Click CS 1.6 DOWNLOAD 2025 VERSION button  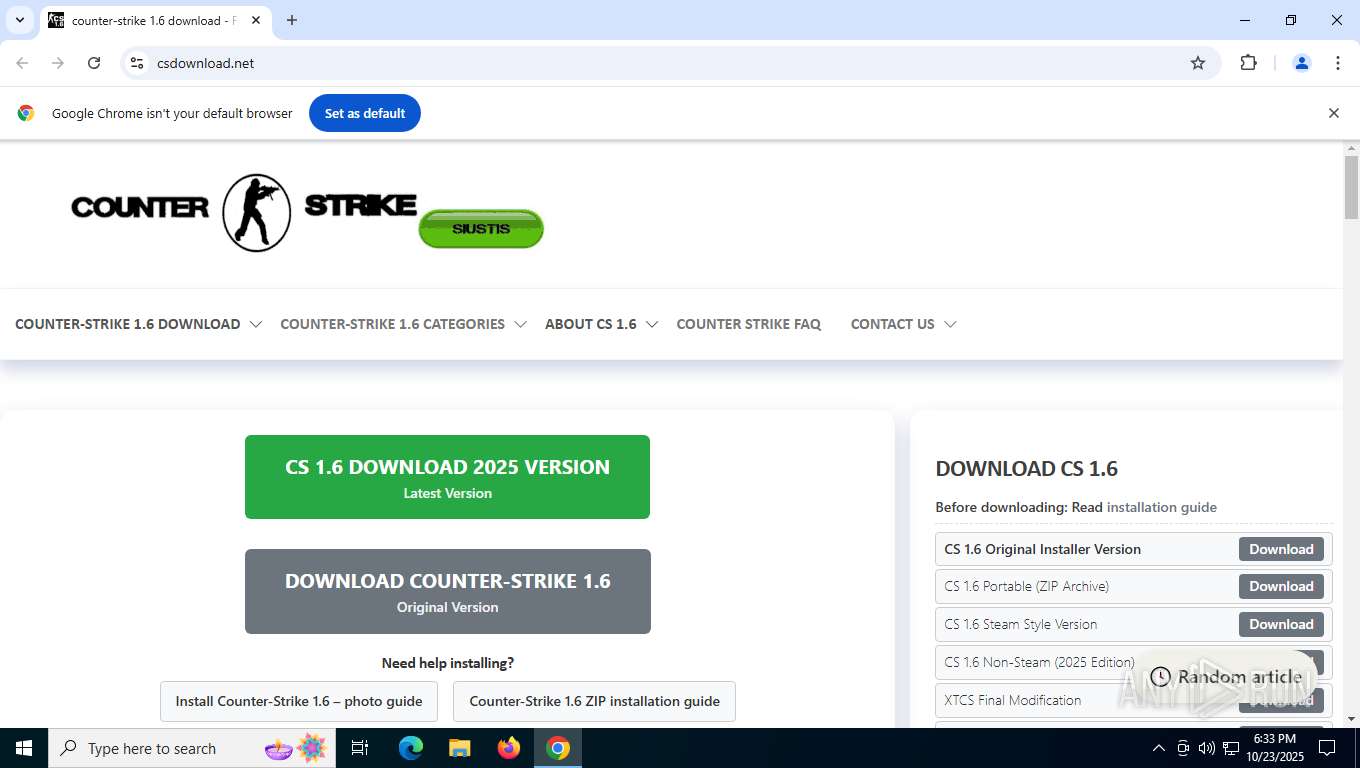pos(447,477)
